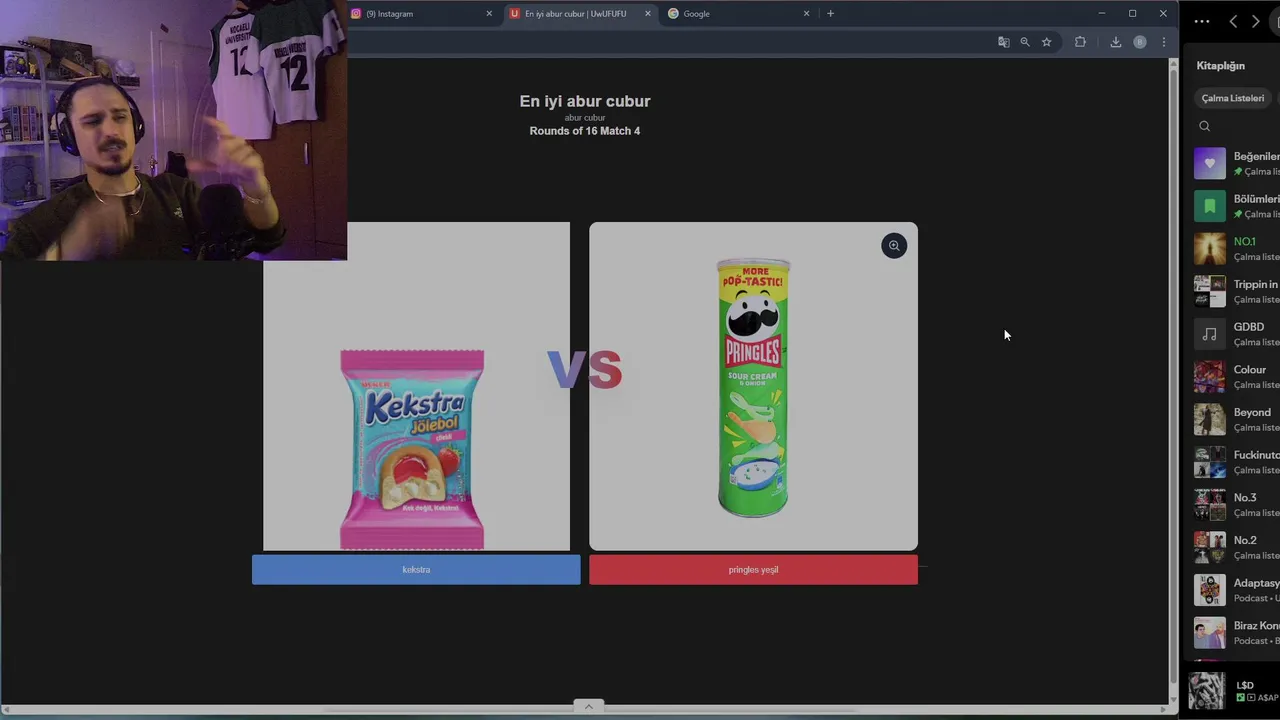
Task: Close the browser window
Action: click(x=1163, y=14)
